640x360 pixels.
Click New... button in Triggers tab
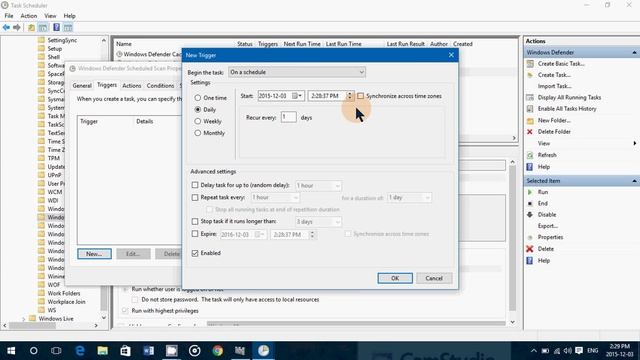point(94,254)
